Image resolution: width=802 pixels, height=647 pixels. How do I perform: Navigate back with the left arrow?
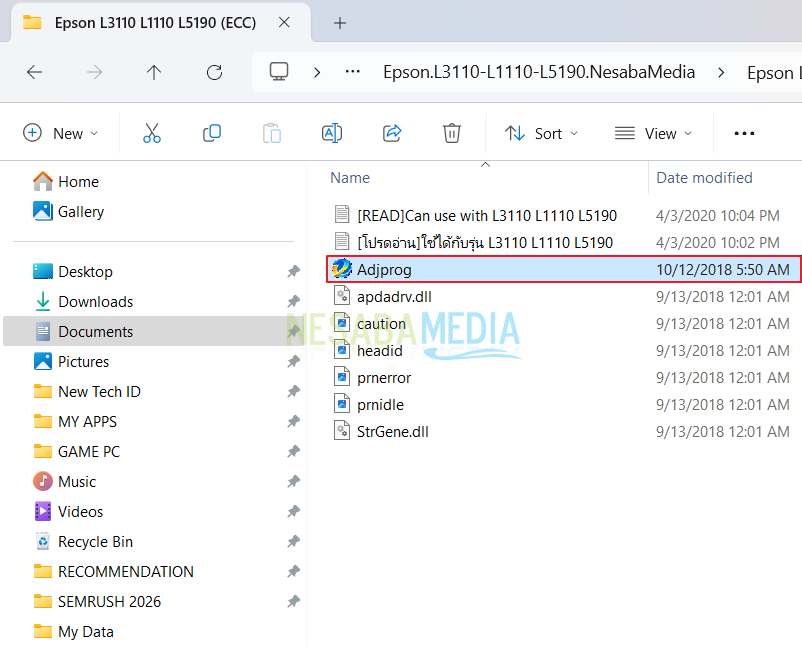(34, 72)
